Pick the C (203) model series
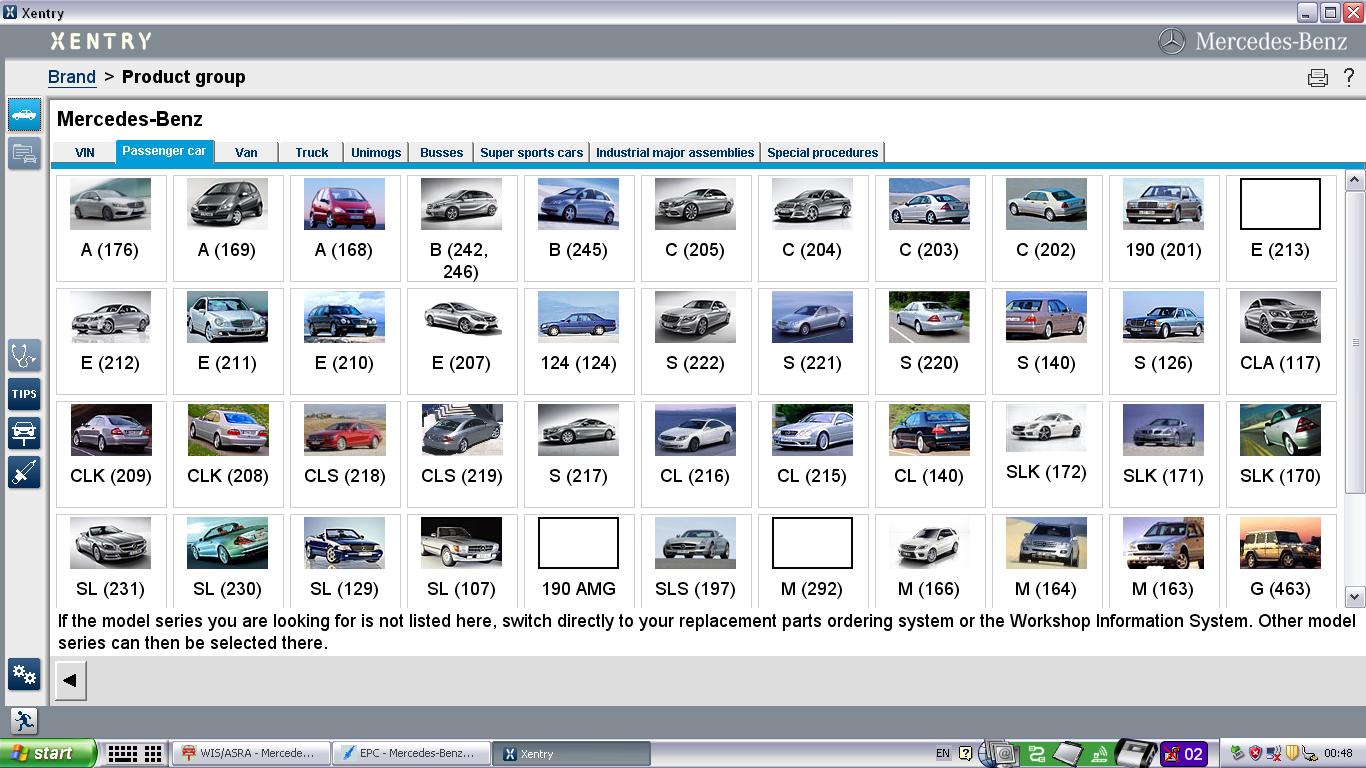 pyautogui.click(x=929, y=228)
